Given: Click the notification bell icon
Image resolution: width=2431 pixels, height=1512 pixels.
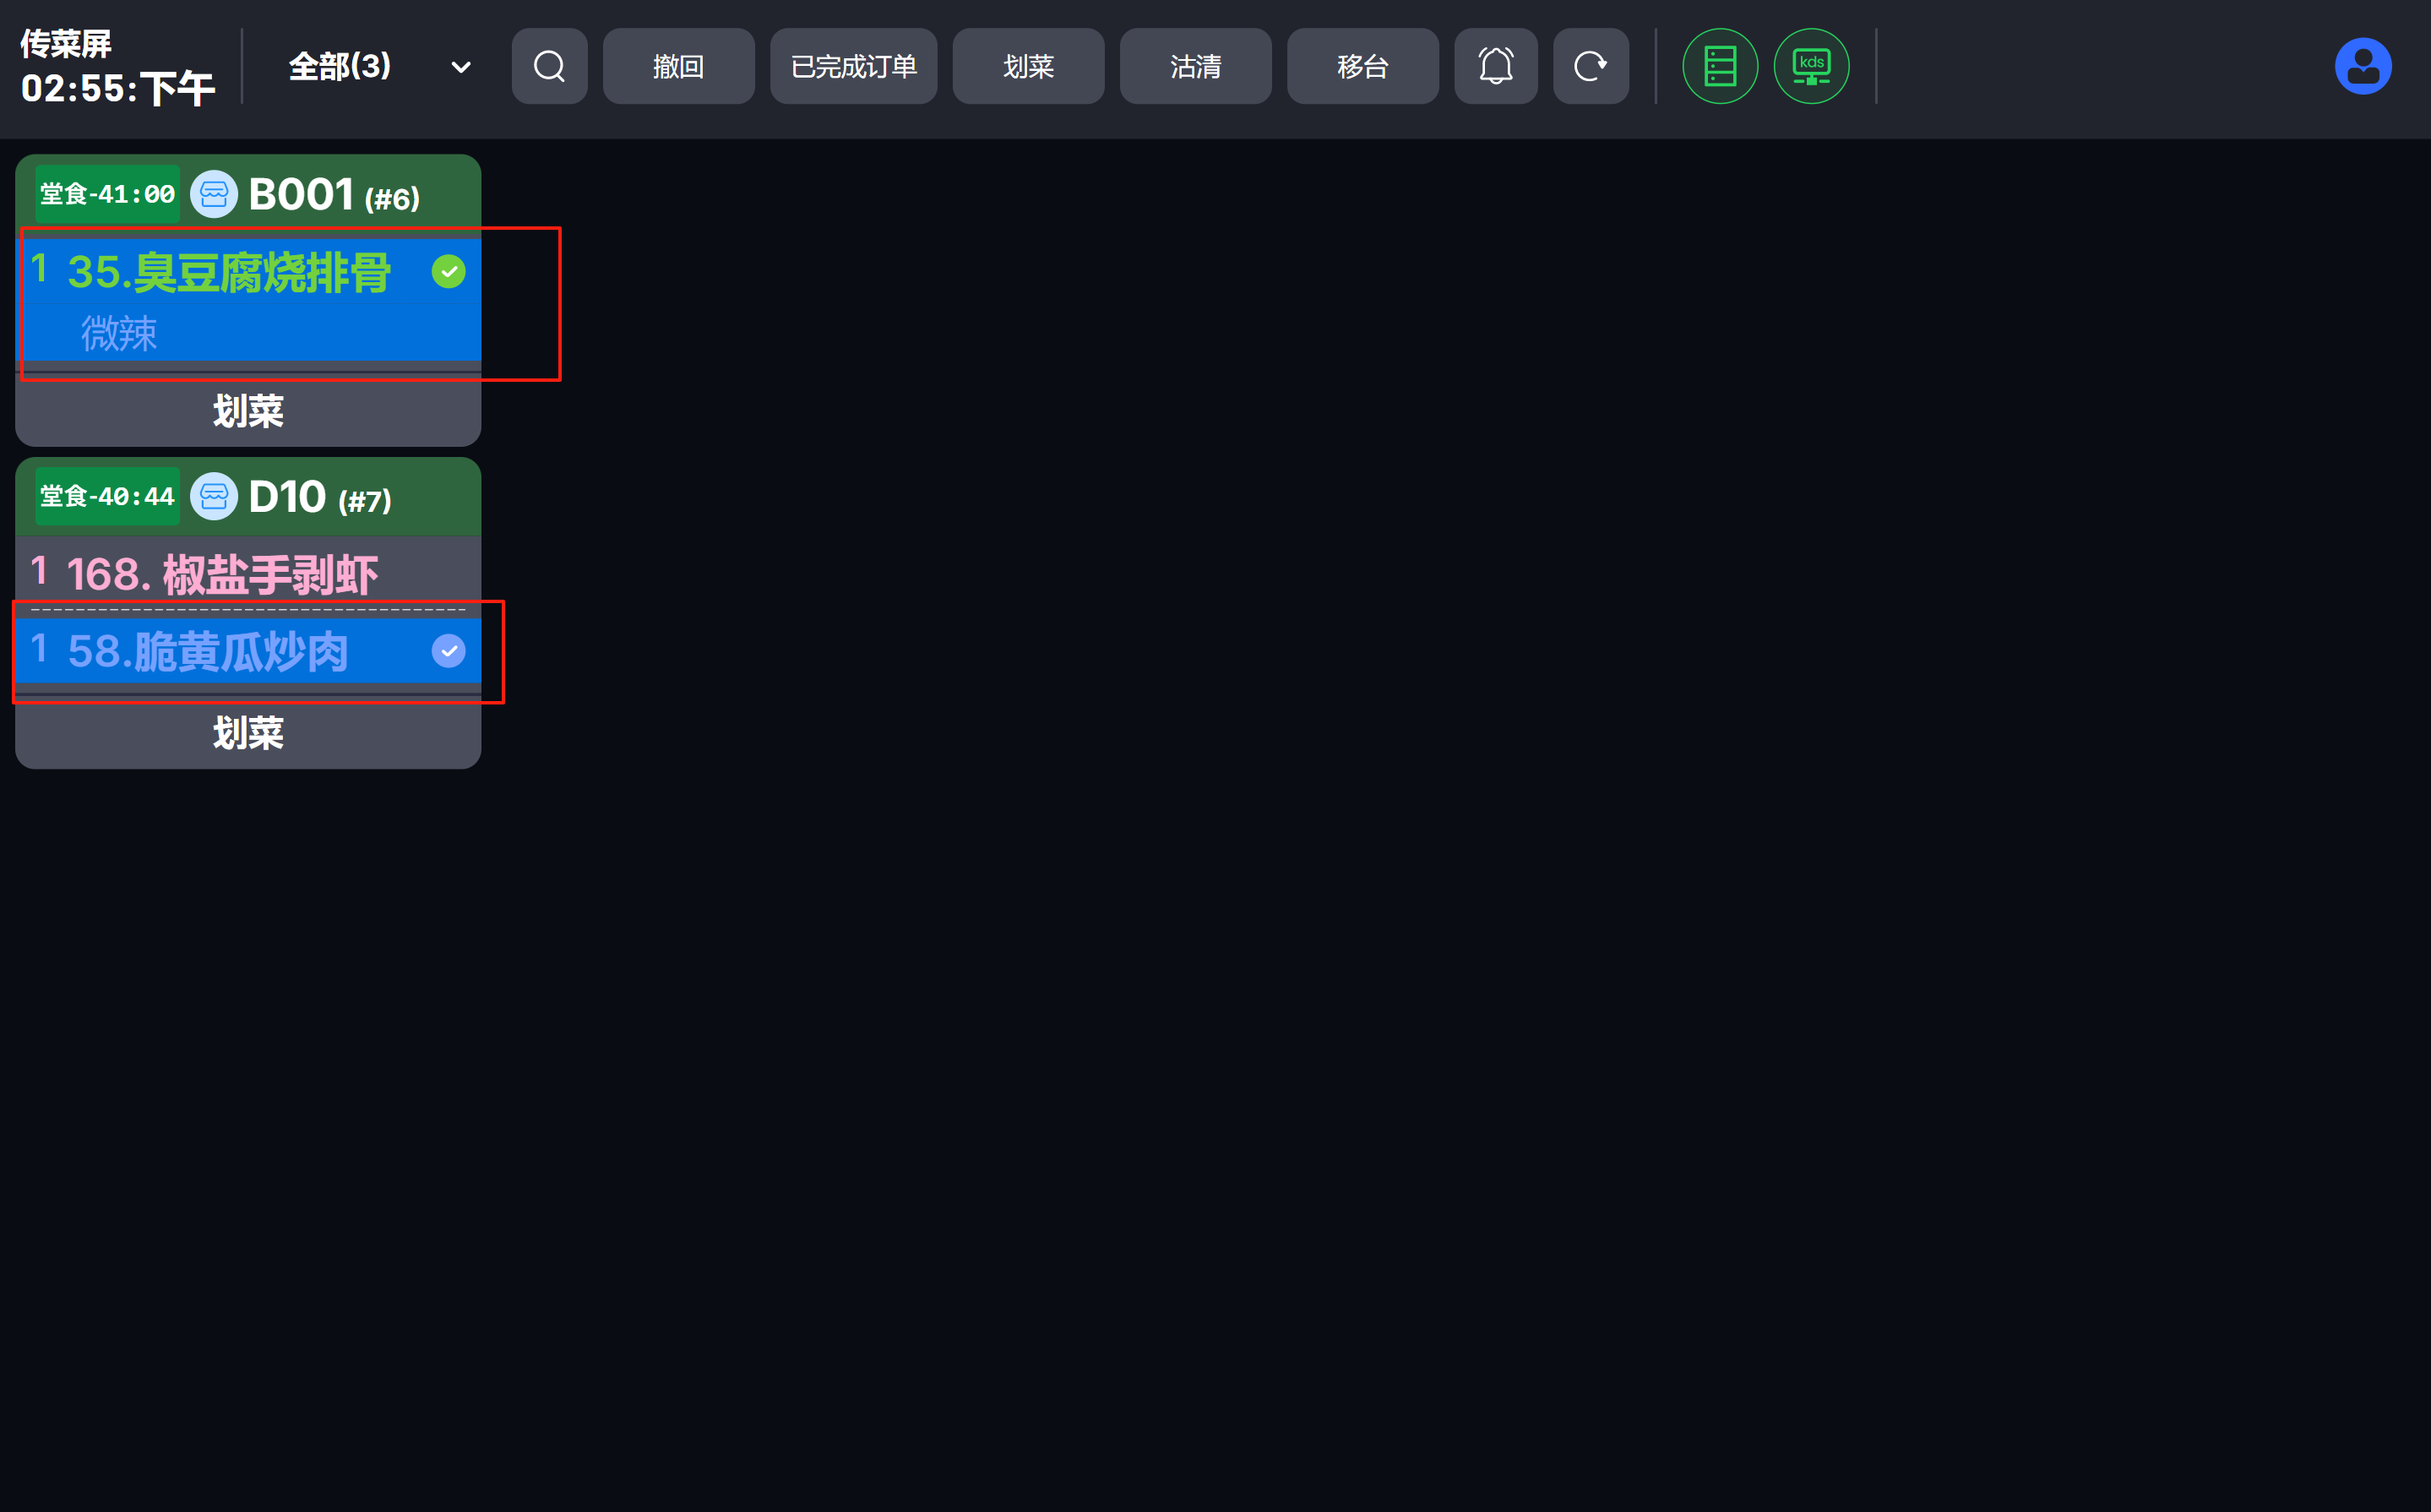Looking at the screenshot, I should (x=1495, y=66).
